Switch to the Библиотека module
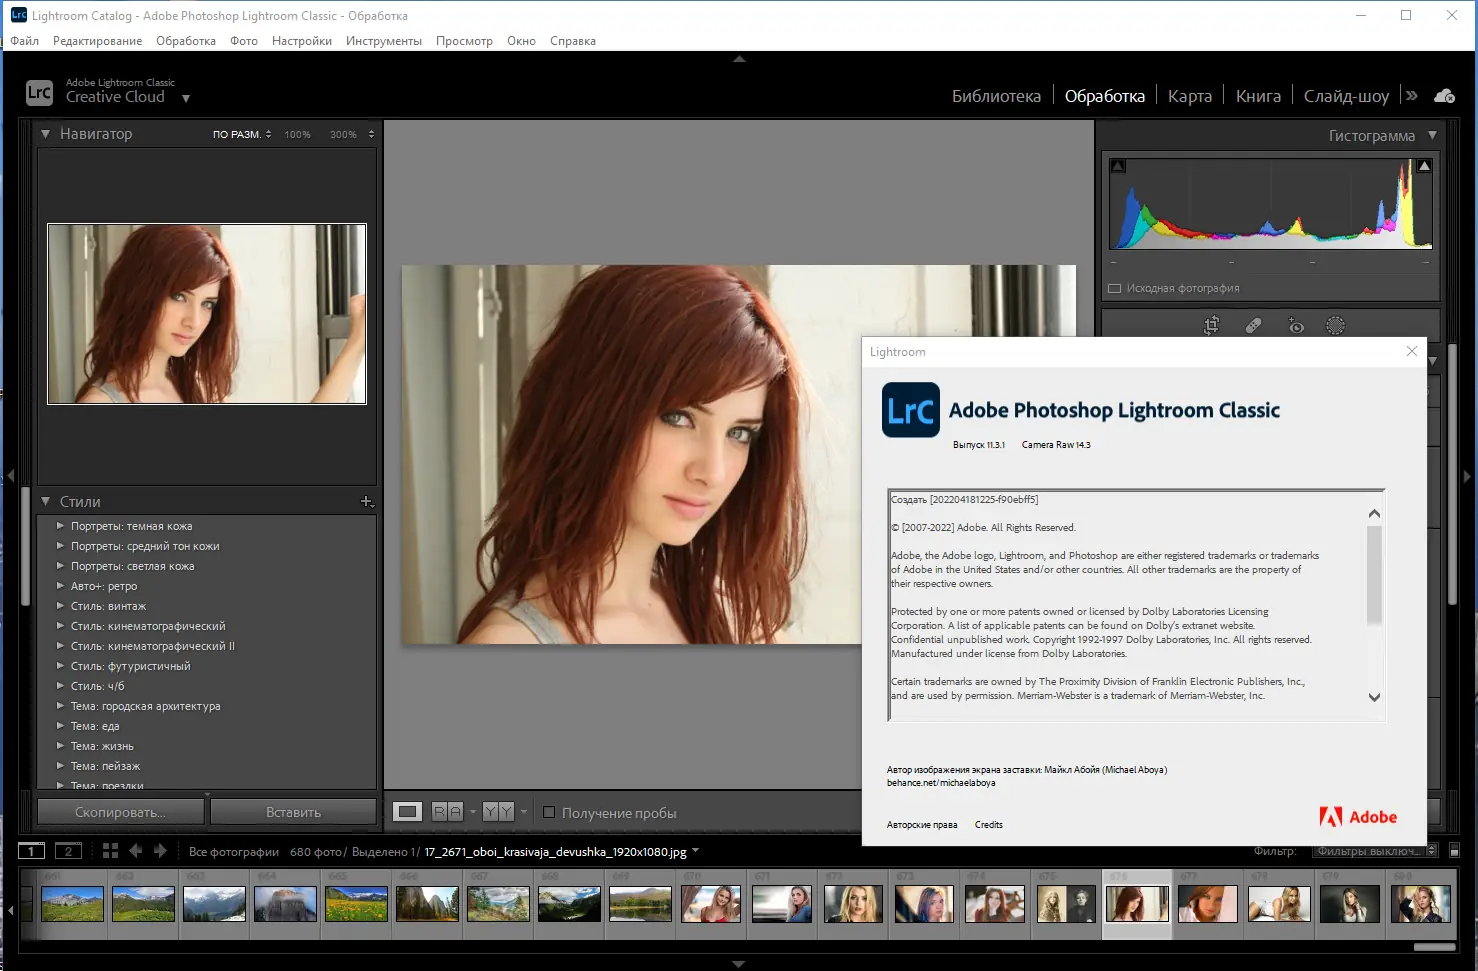The width and height of the screenshot is (1478, 971). pos(996,95)
